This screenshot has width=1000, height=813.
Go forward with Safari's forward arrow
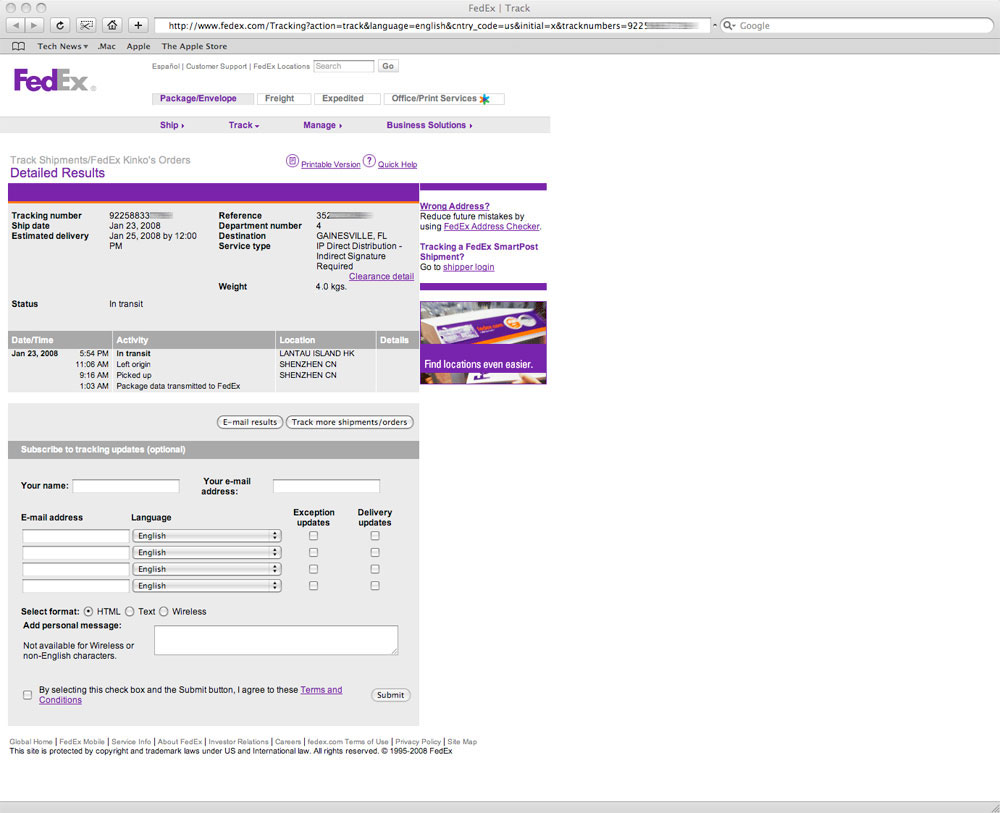(34, 26)
